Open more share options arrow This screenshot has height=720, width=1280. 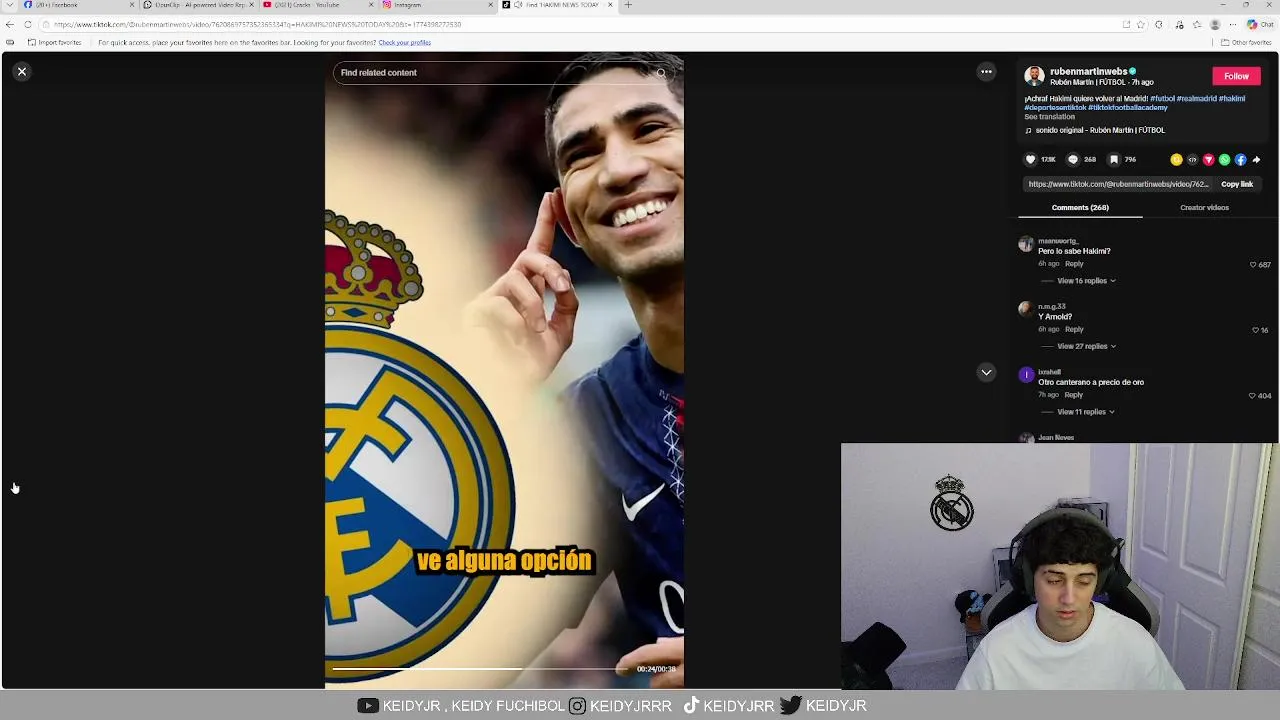click(1256, 159)
